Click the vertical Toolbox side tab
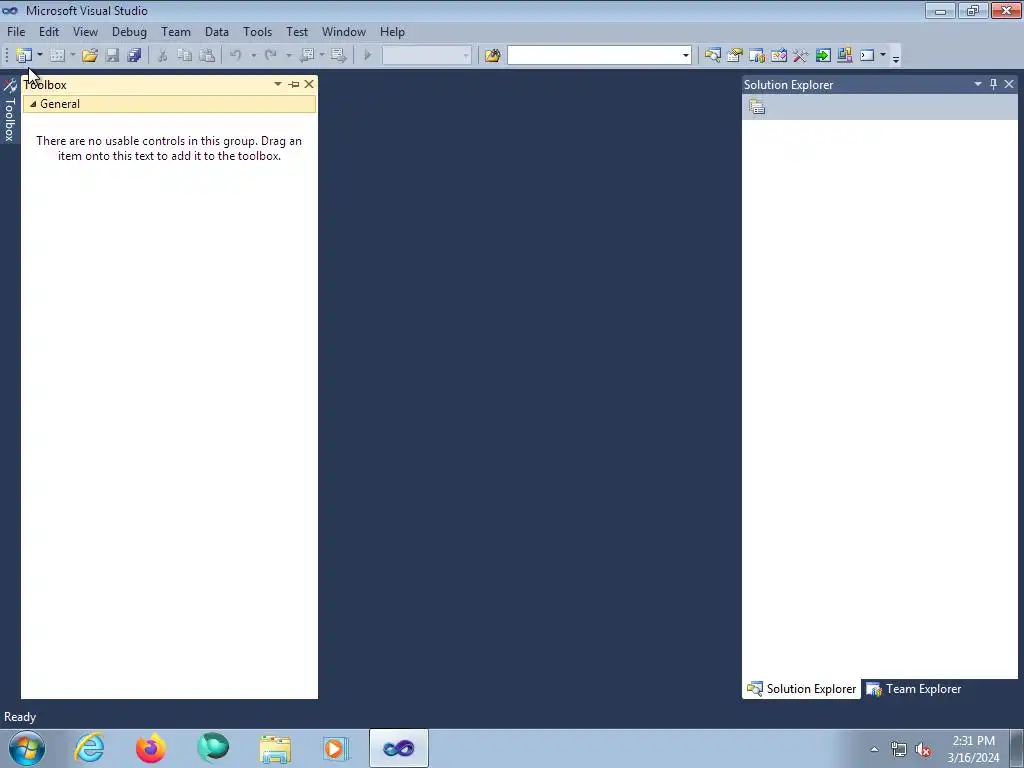The height and width of the screenshot is (768, 1024). point(10,110)
